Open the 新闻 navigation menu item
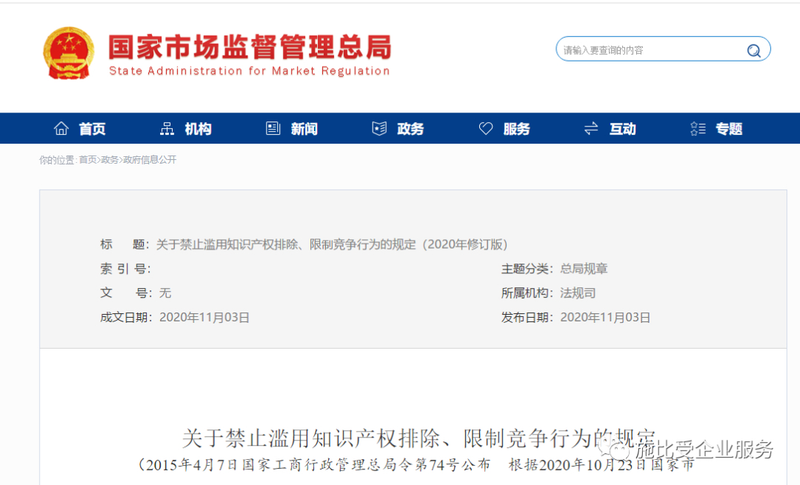800x485 pixels. coord(304,129)
